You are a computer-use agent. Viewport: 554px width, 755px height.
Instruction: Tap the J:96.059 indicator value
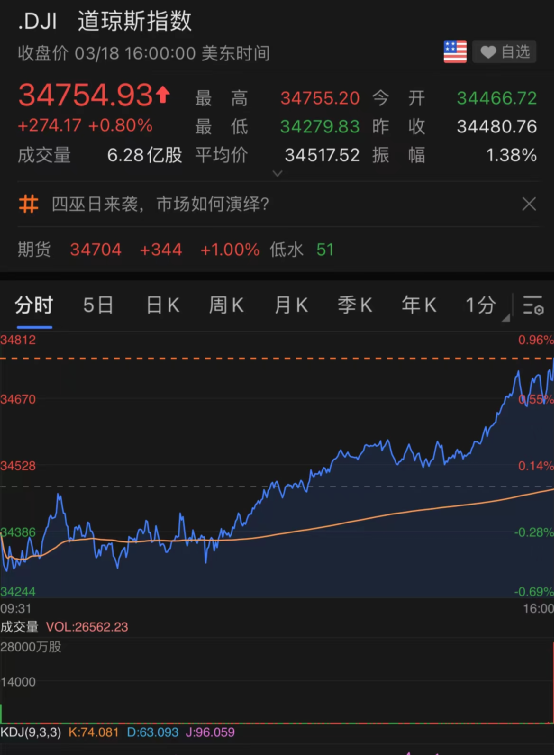pyautogui.click(x=210, y=732)
